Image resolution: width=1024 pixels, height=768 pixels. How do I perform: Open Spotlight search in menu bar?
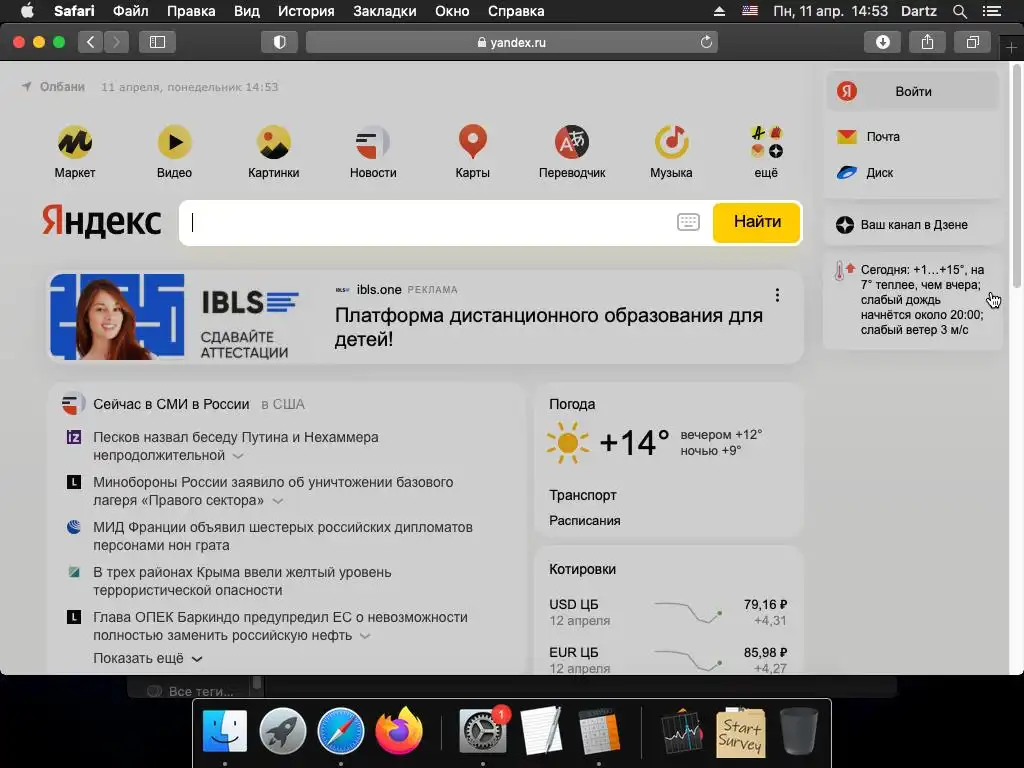[x=959, y=11]
